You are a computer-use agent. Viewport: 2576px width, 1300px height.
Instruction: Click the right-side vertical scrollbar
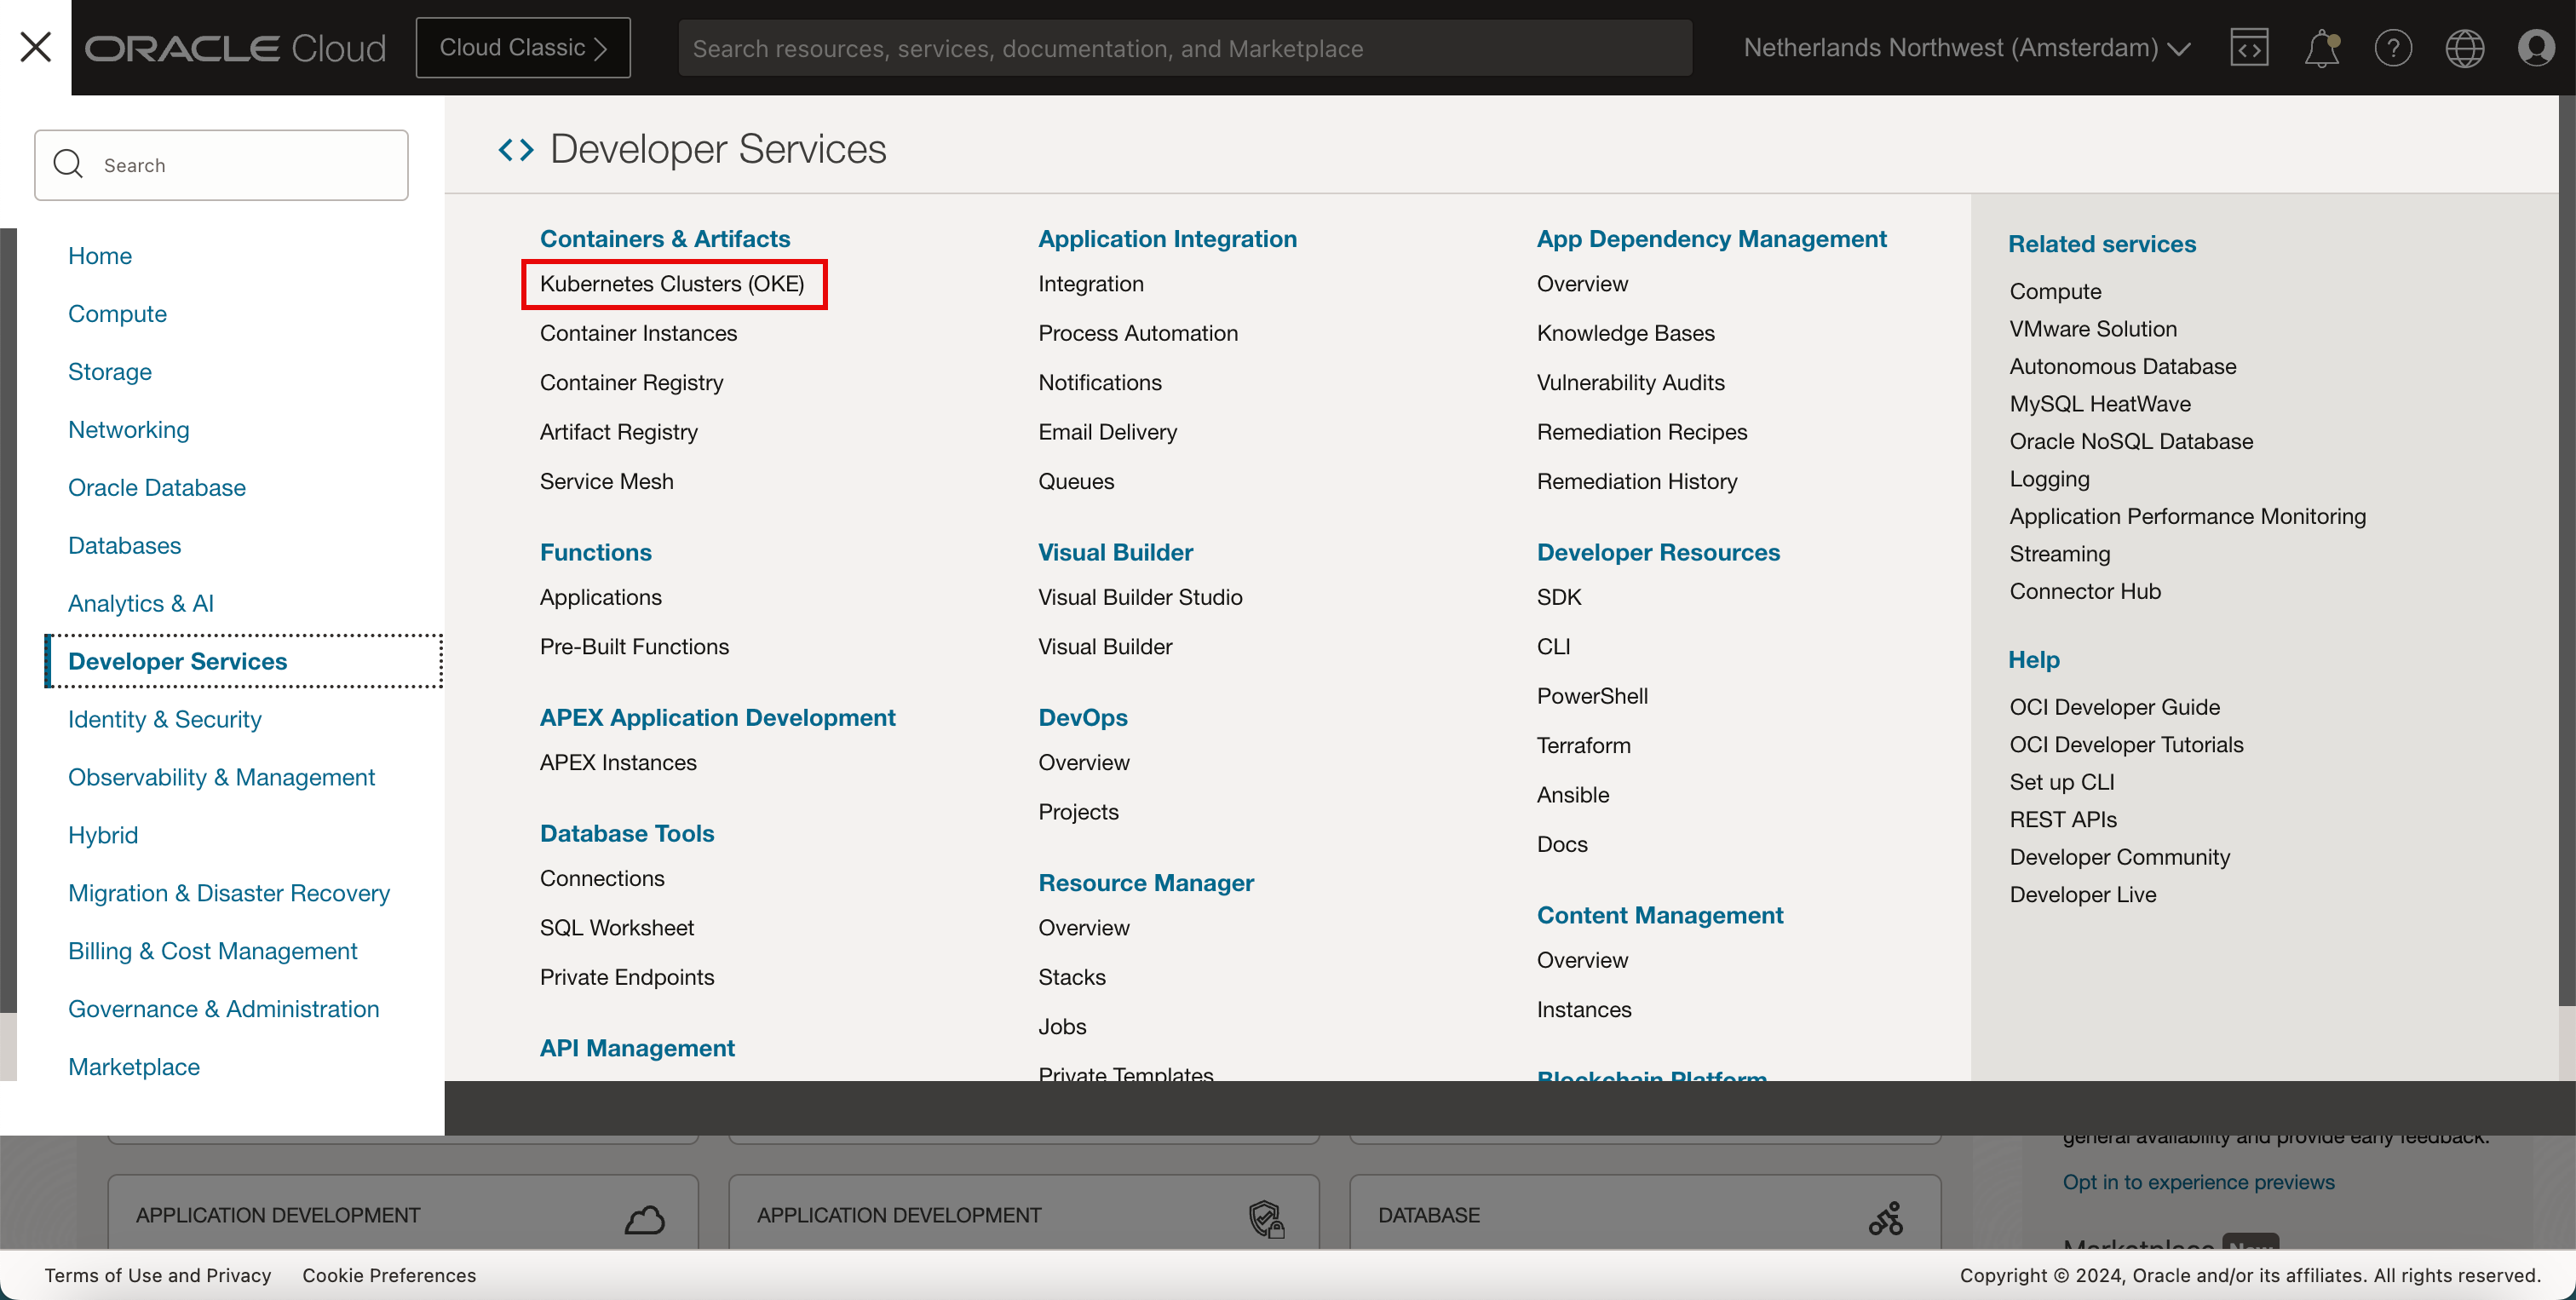tap(2566, 550)
